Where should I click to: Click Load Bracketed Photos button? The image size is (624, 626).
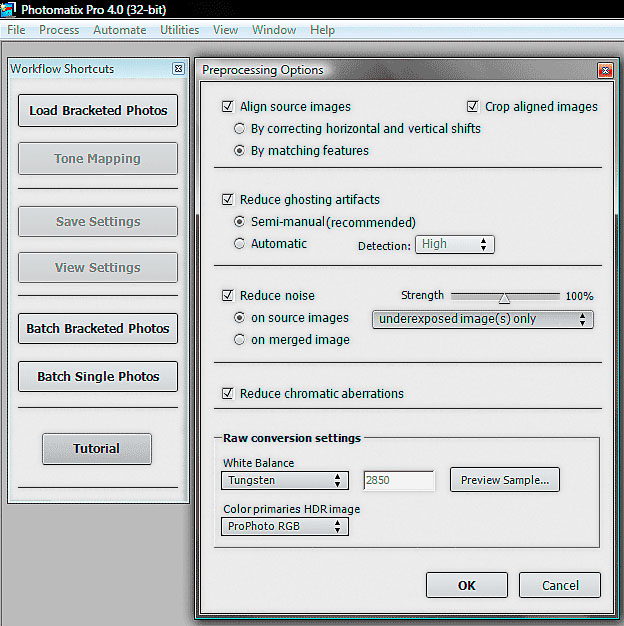[x=97, y=111]
